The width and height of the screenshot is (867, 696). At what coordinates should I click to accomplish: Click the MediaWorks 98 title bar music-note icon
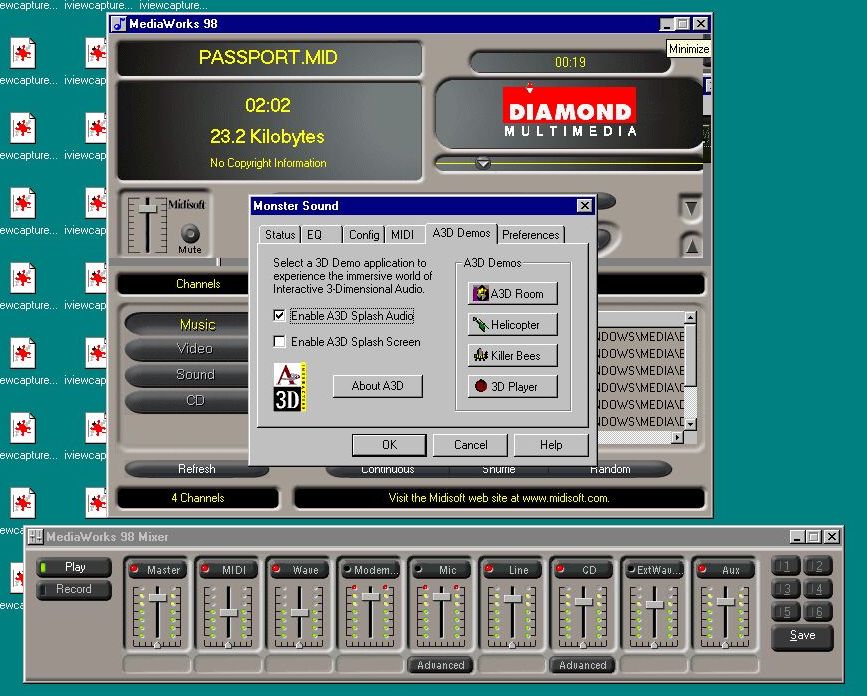click(x=118, y=24)
